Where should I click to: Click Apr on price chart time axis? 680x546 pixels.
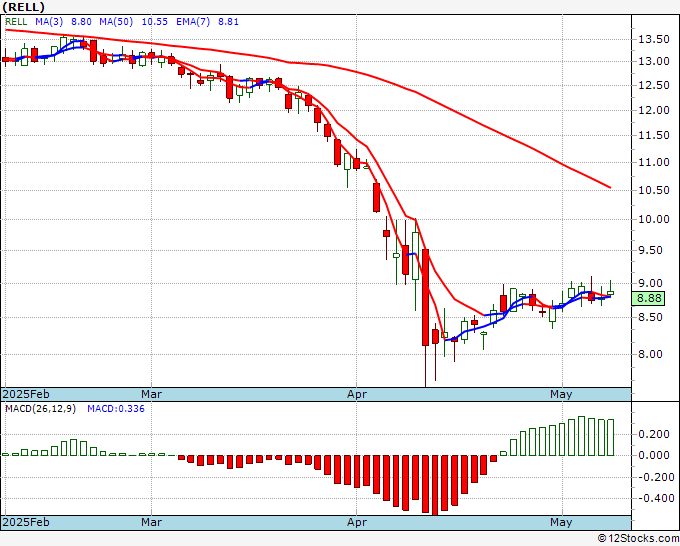click(x=357, y=394)
